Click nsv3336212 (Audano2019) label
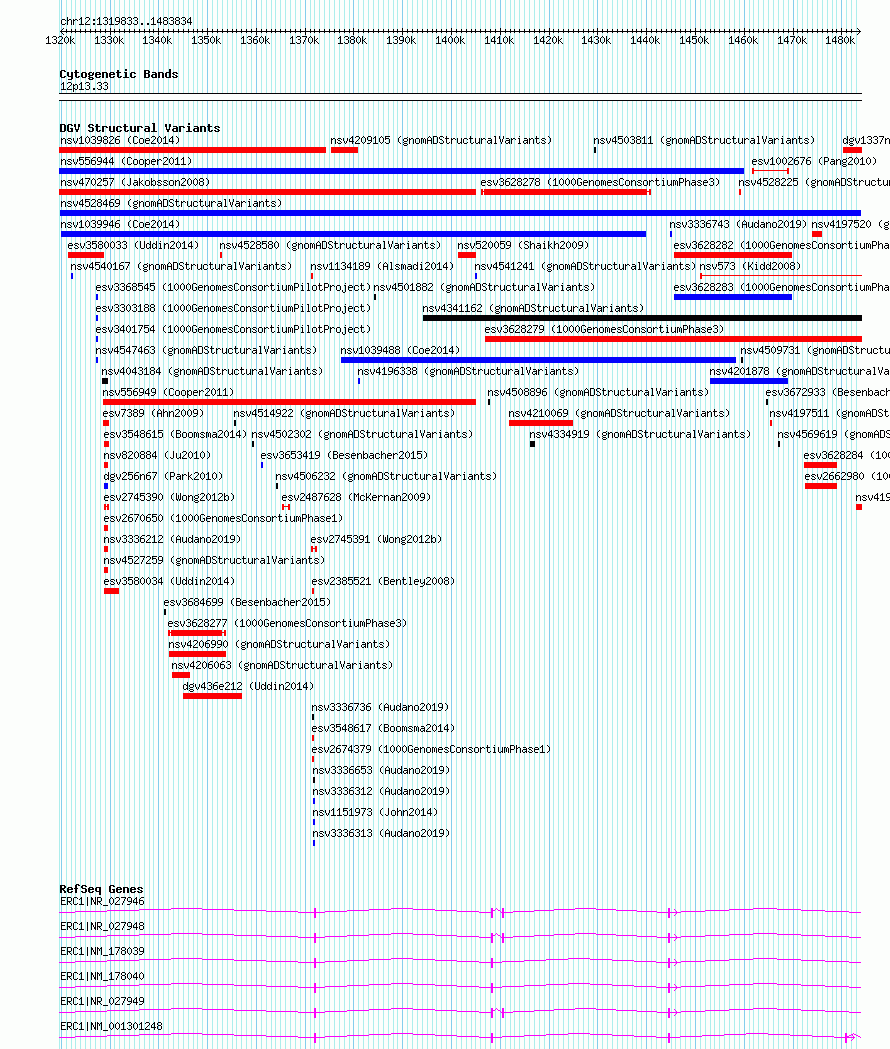The height and width of the screenshot is (1049, 890). point(172,539)
